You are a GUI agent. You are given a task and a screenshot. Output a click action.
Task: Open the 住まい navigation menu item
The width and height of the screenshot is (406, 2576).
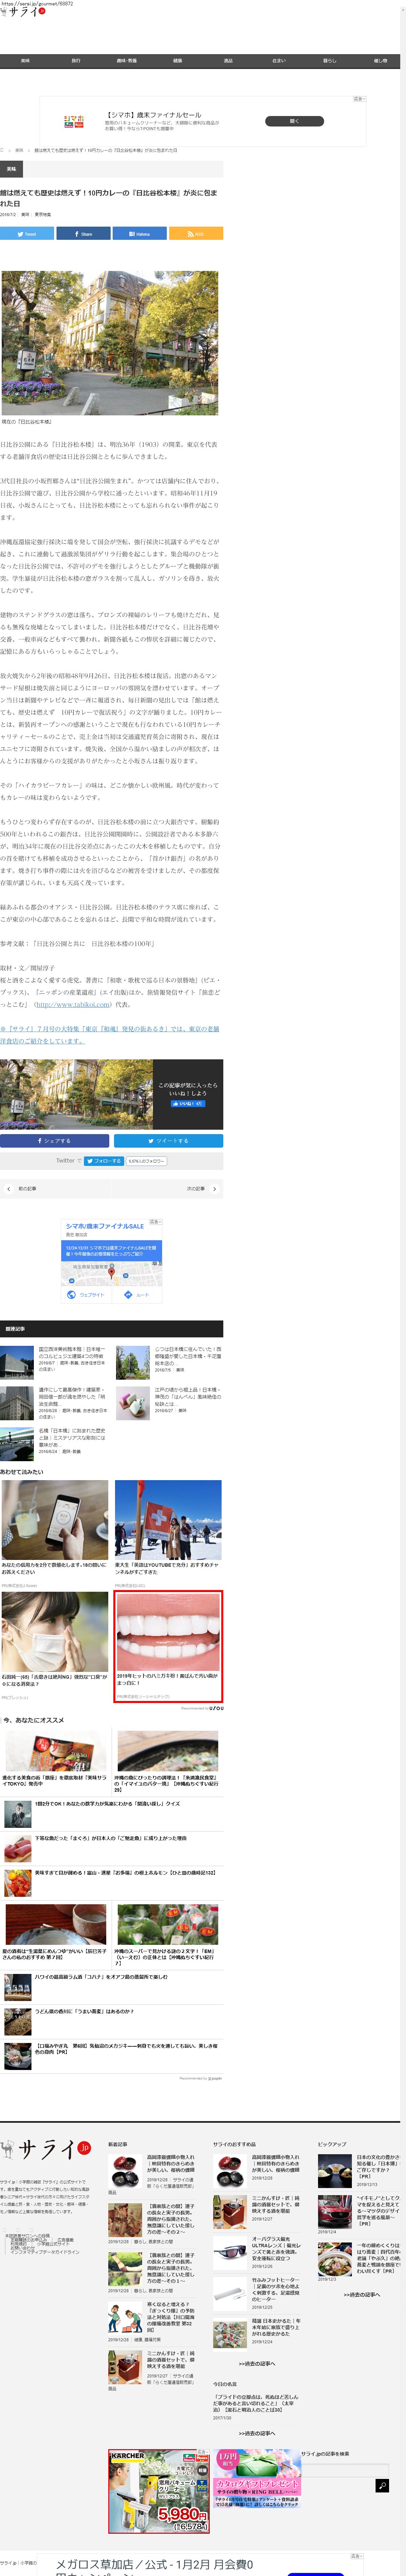click(x=278, y=61)
